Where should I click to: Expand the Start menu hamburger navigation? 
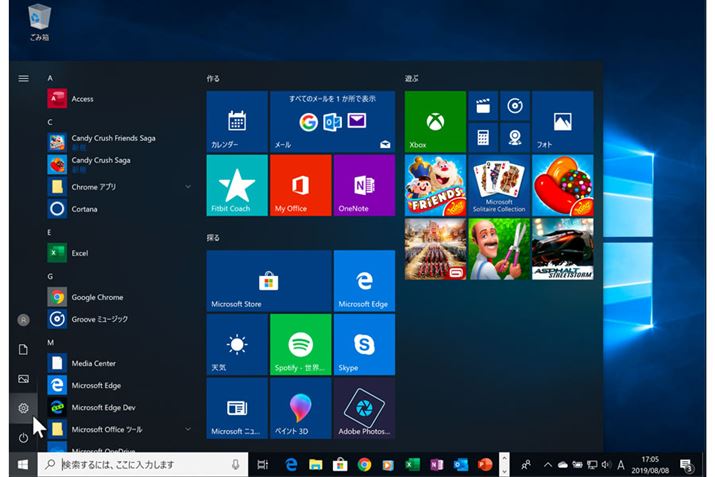(23, 78)
